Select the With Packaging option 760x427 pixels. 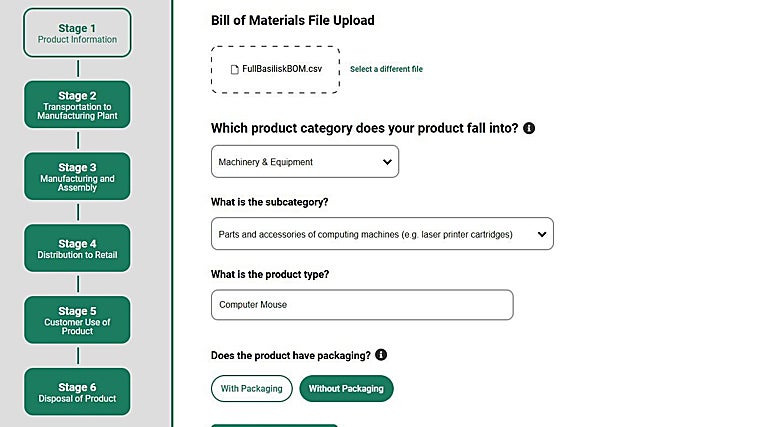tap(251, 388)
